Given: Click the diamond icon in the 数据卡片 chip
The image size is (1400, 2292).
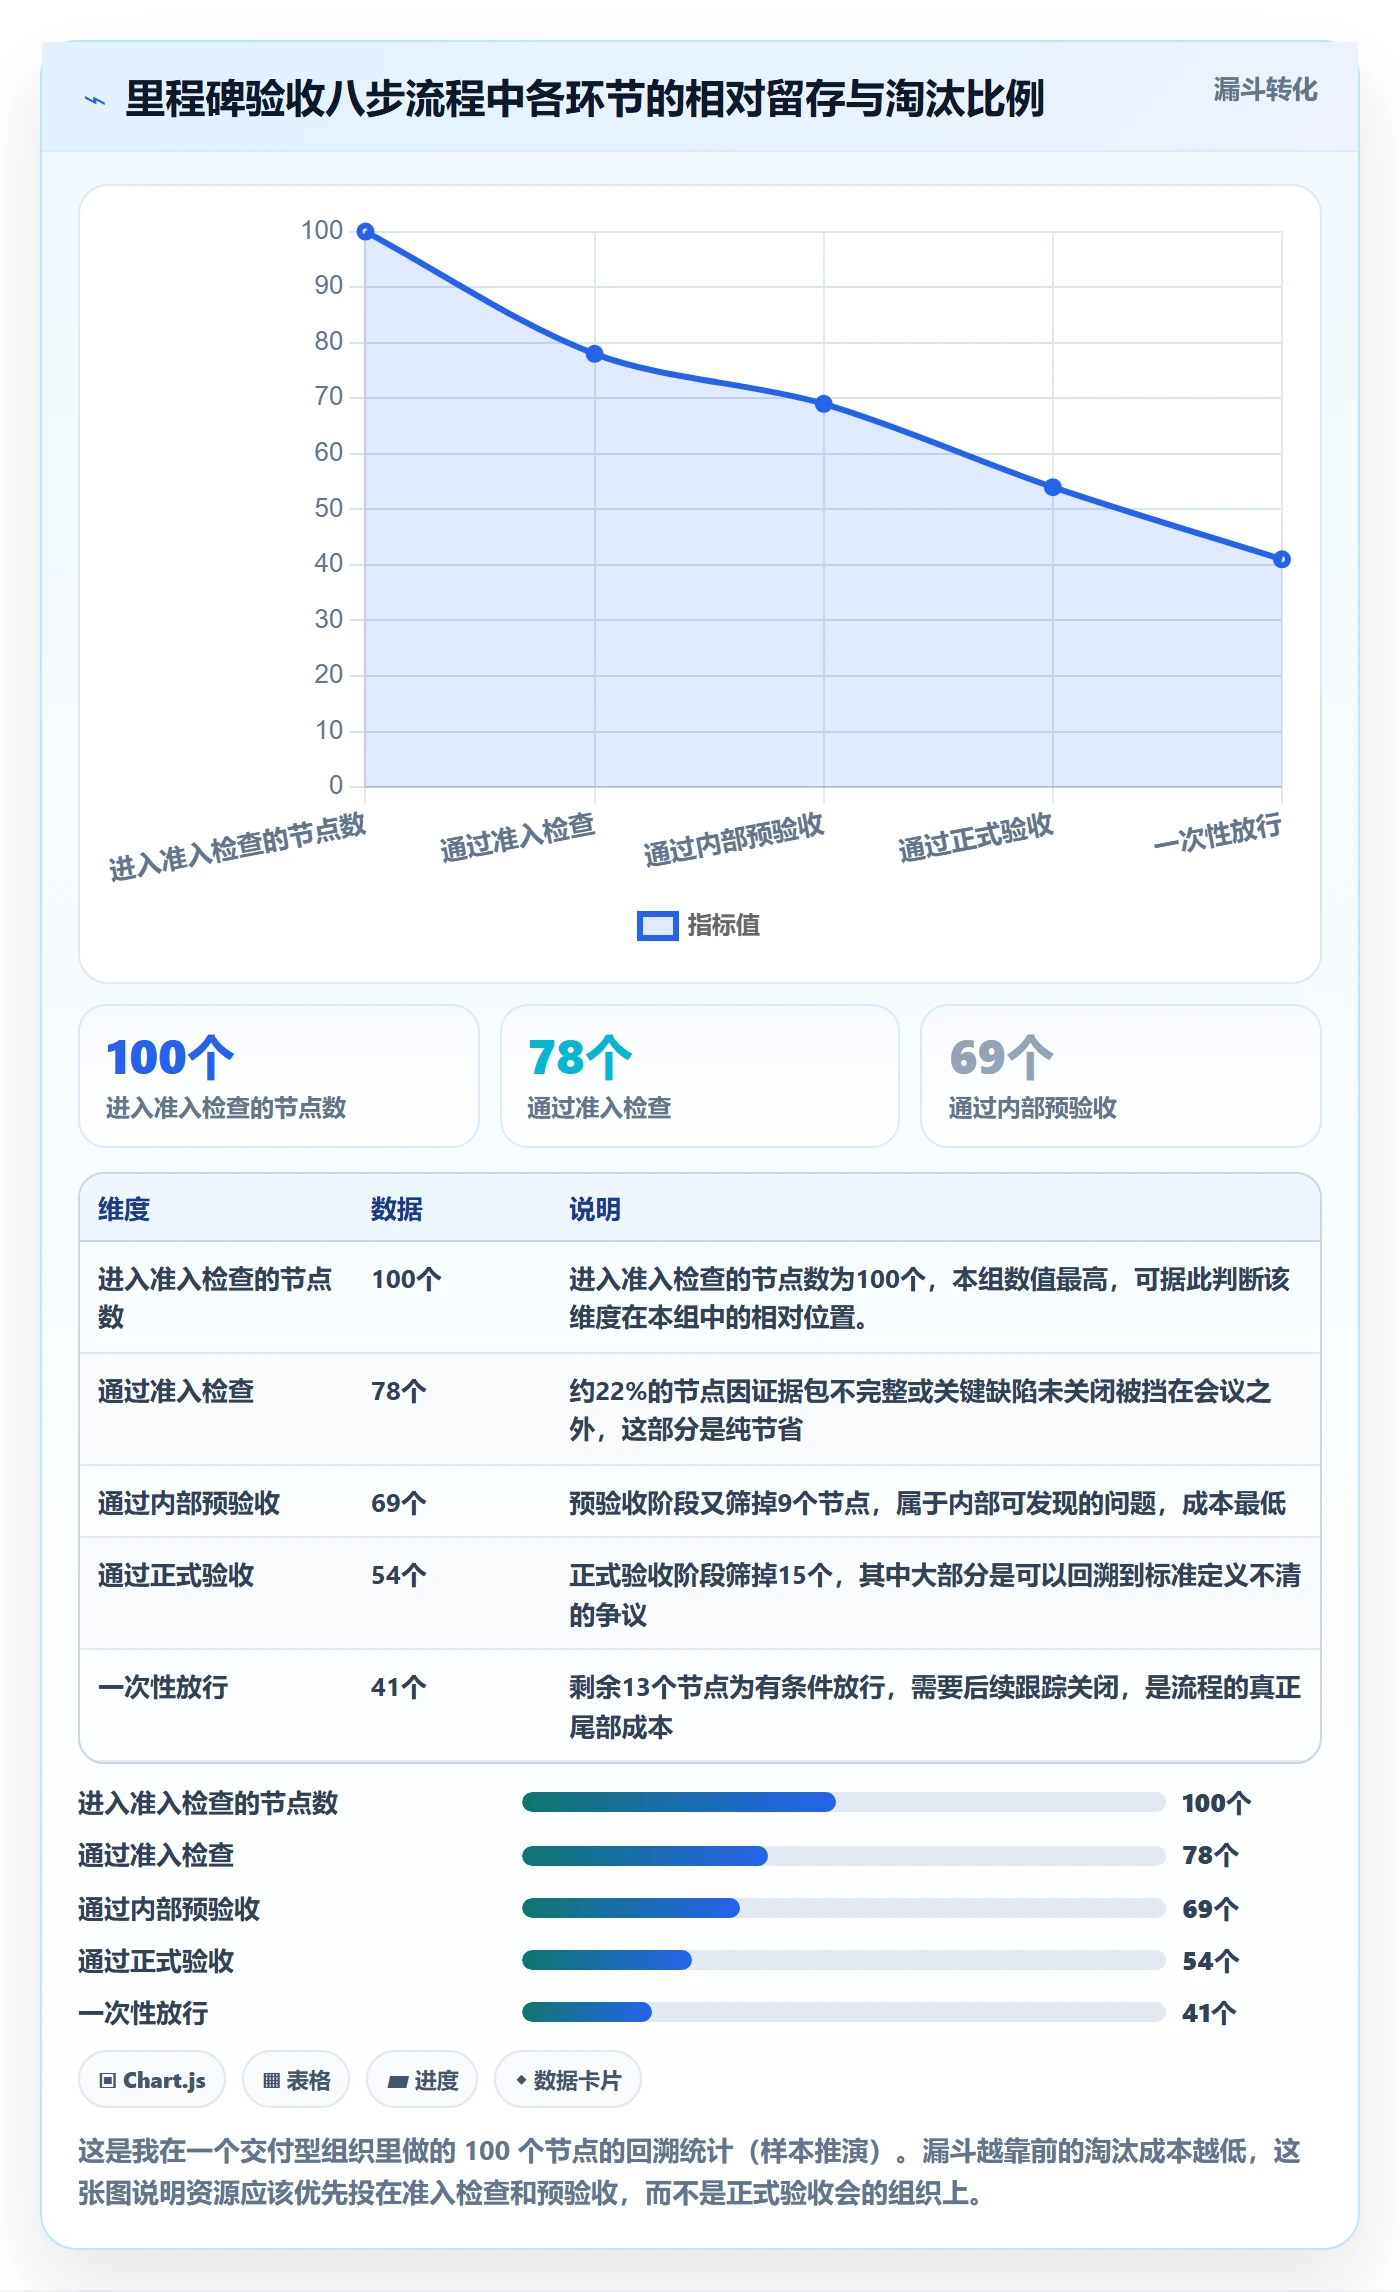Looking at the screenshot, I should coord(521,2080).
